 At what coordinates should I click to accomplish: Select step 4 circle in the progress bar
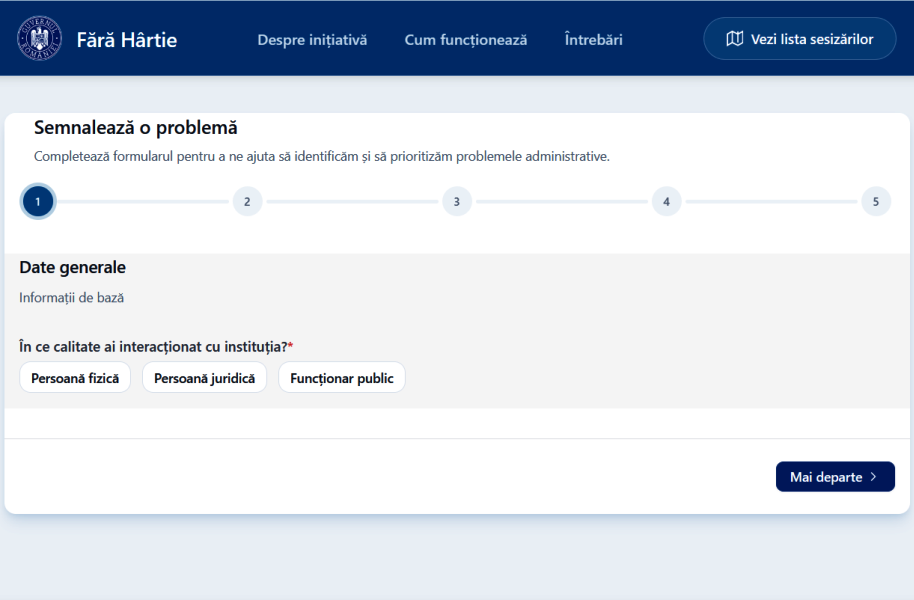tap(666, 201)
